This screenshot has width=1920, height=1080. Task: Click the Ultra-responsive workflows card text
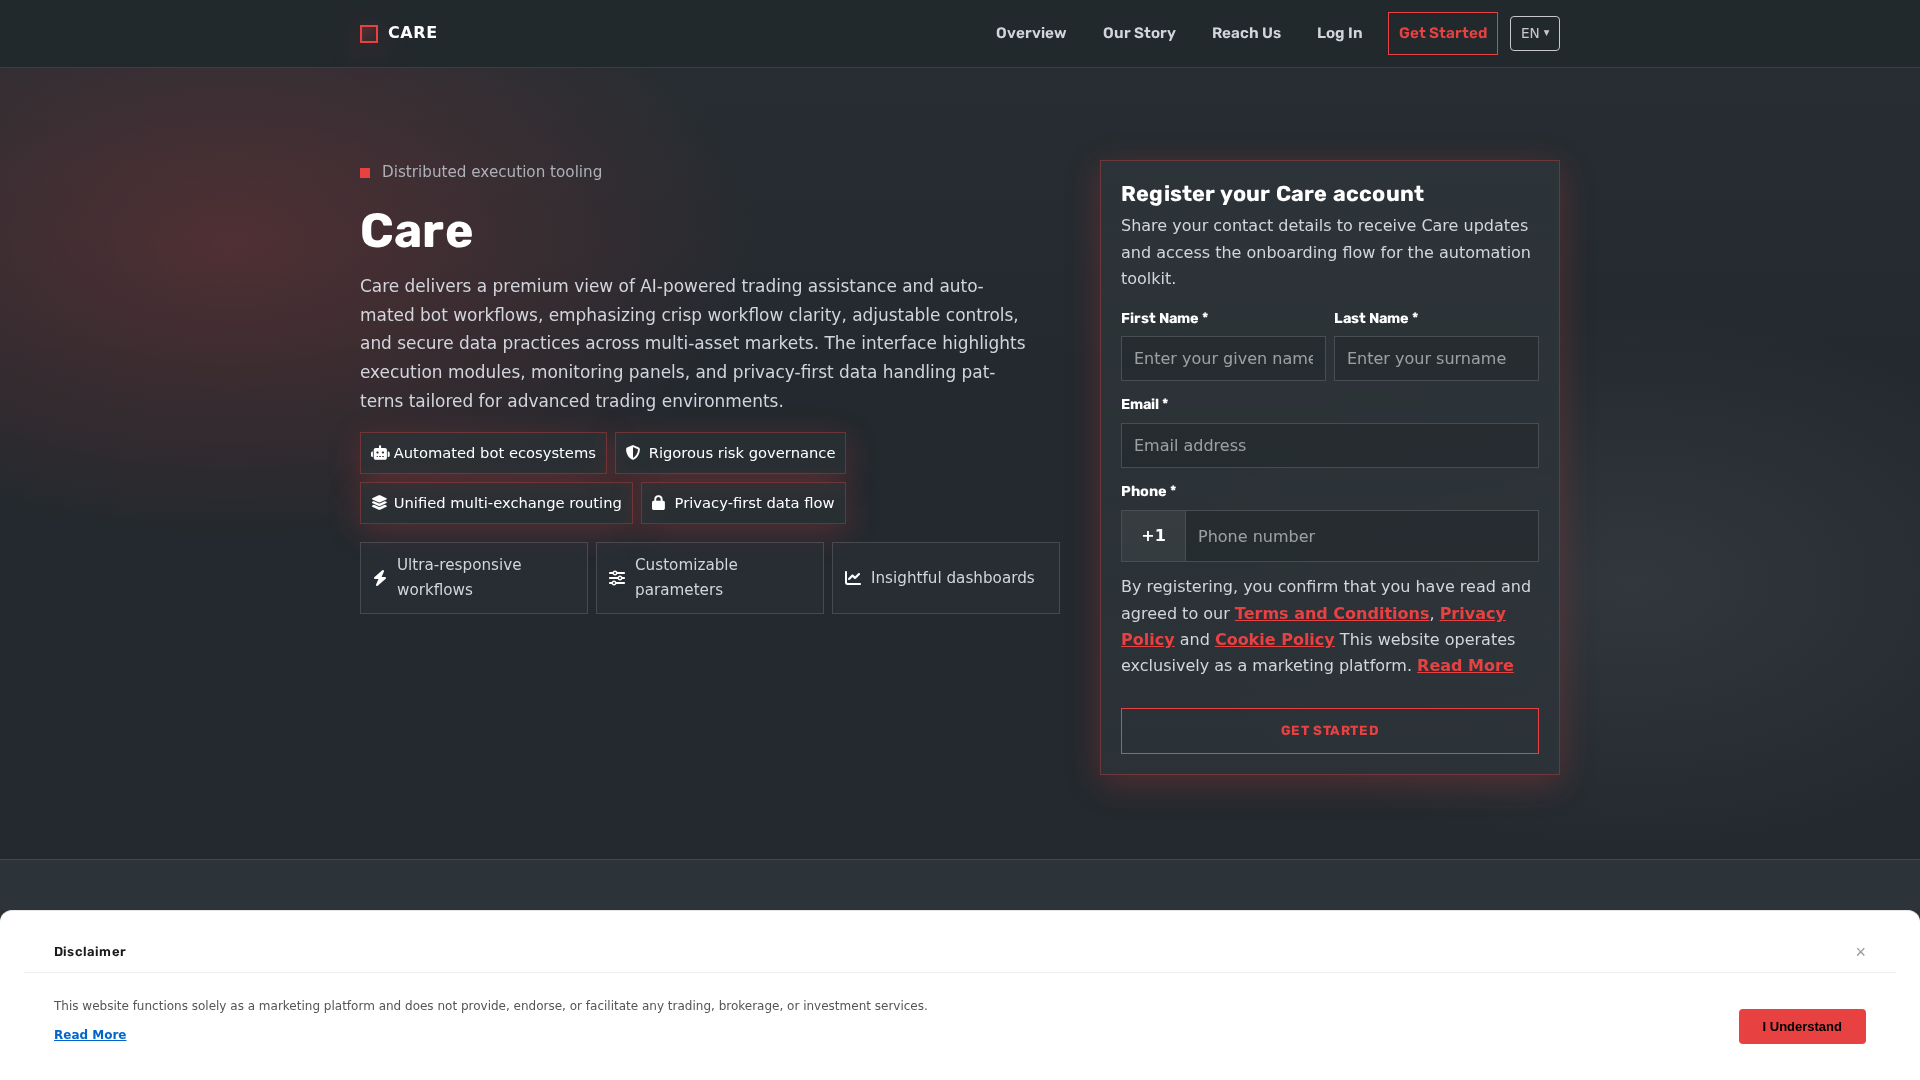pyautogui.click(x=459, y=577)
